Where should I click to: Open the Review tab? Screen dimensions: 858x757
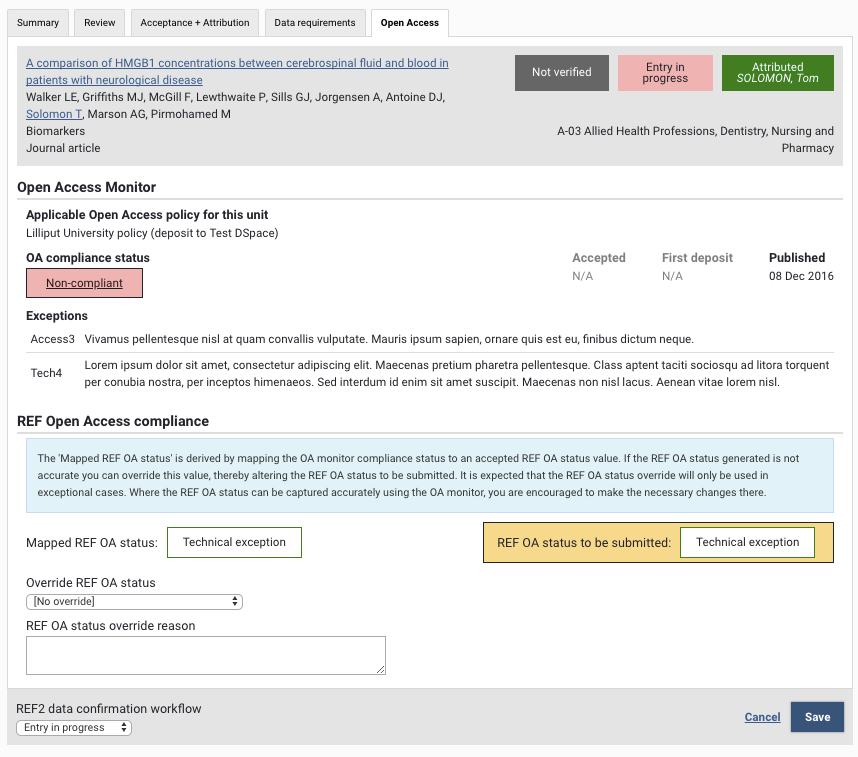[99, 23]
